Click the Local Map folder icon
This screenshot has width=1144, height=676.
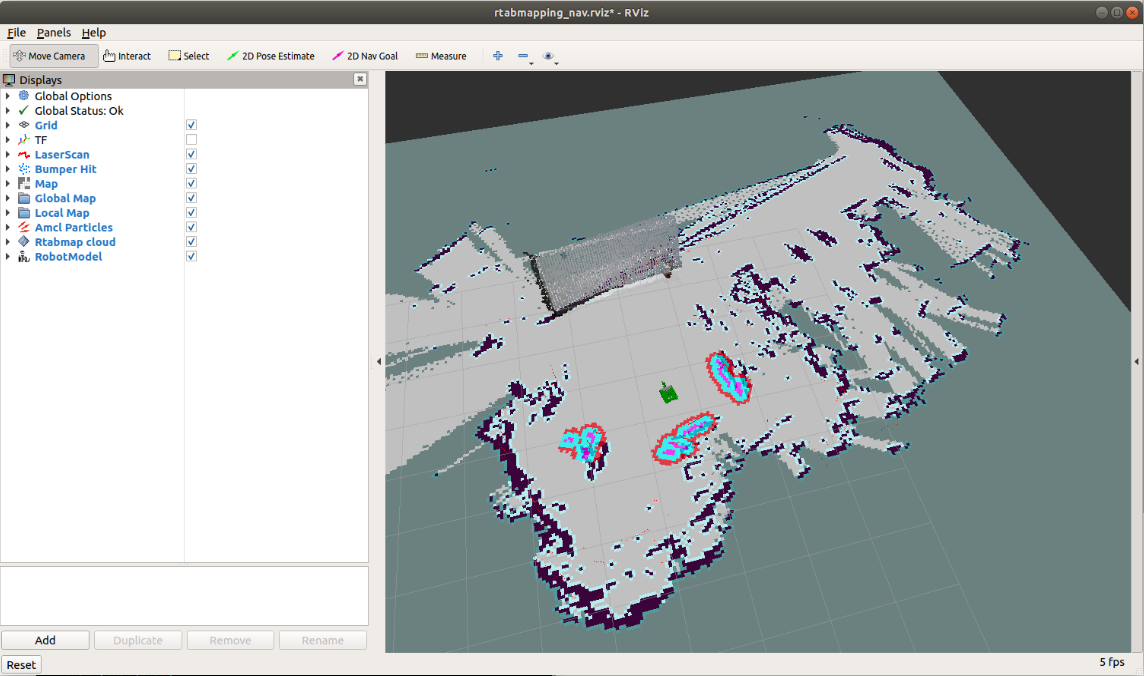(24, 212)
